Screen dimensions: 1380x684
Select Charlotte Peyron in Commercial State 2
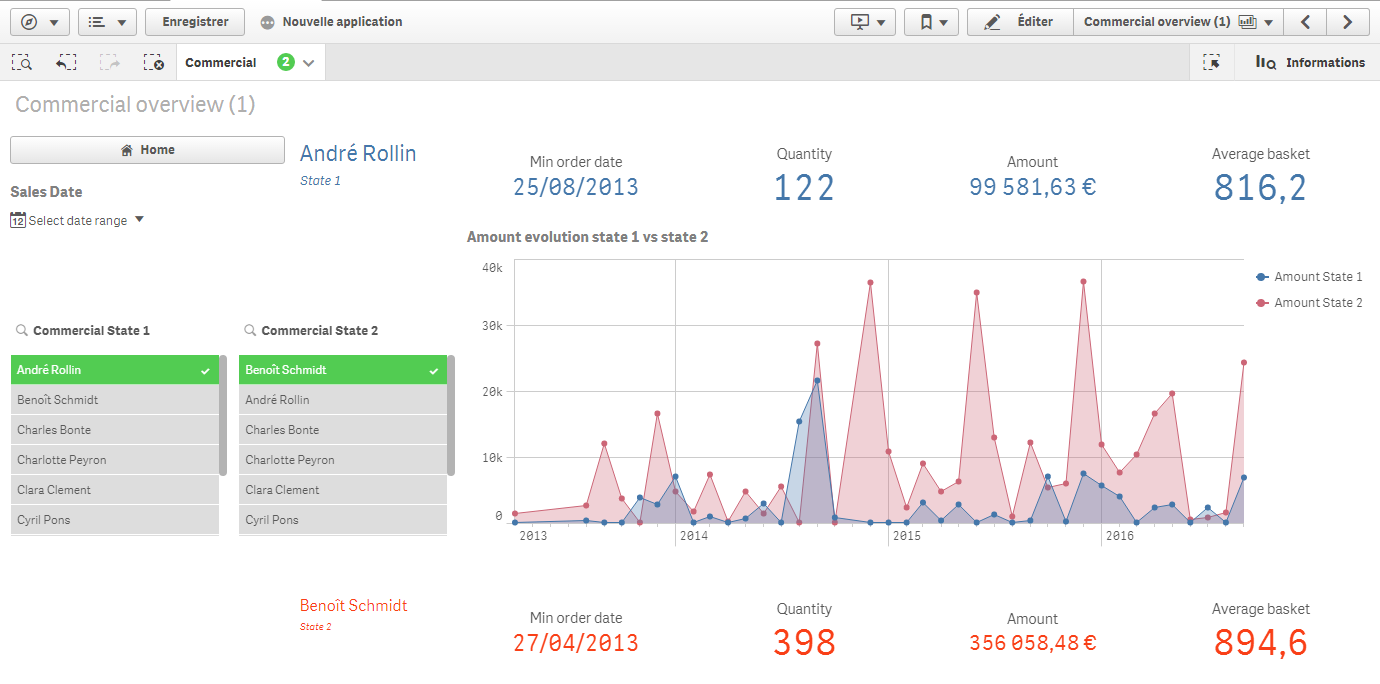(343, 460)
